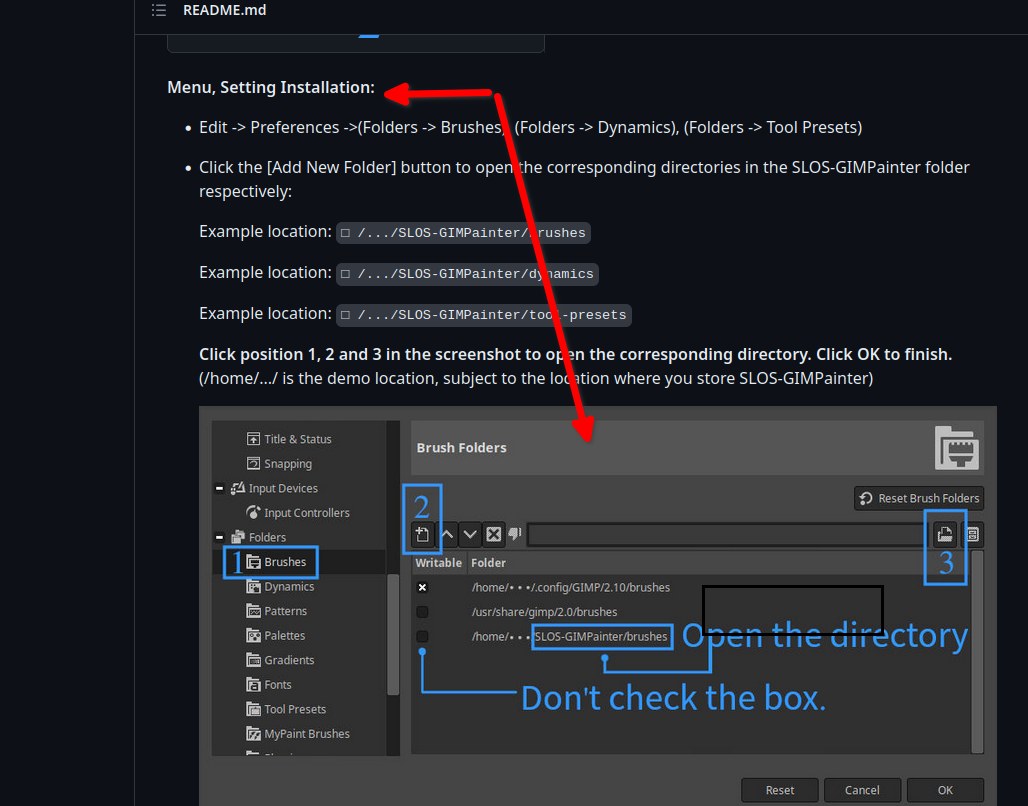Collapse the Input Devices tree node
The width and height of the screenshot is (1028, 806).
tap(219, 489)
